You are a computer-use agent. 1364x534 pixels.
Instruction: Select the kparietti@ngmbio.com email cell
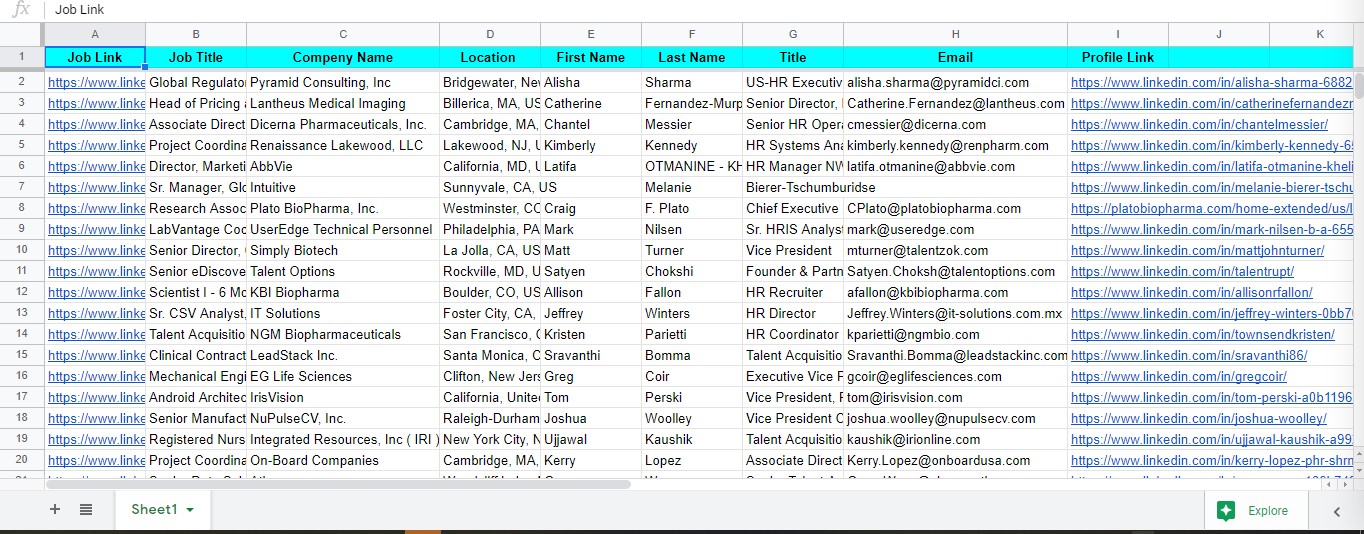[955, 334]
